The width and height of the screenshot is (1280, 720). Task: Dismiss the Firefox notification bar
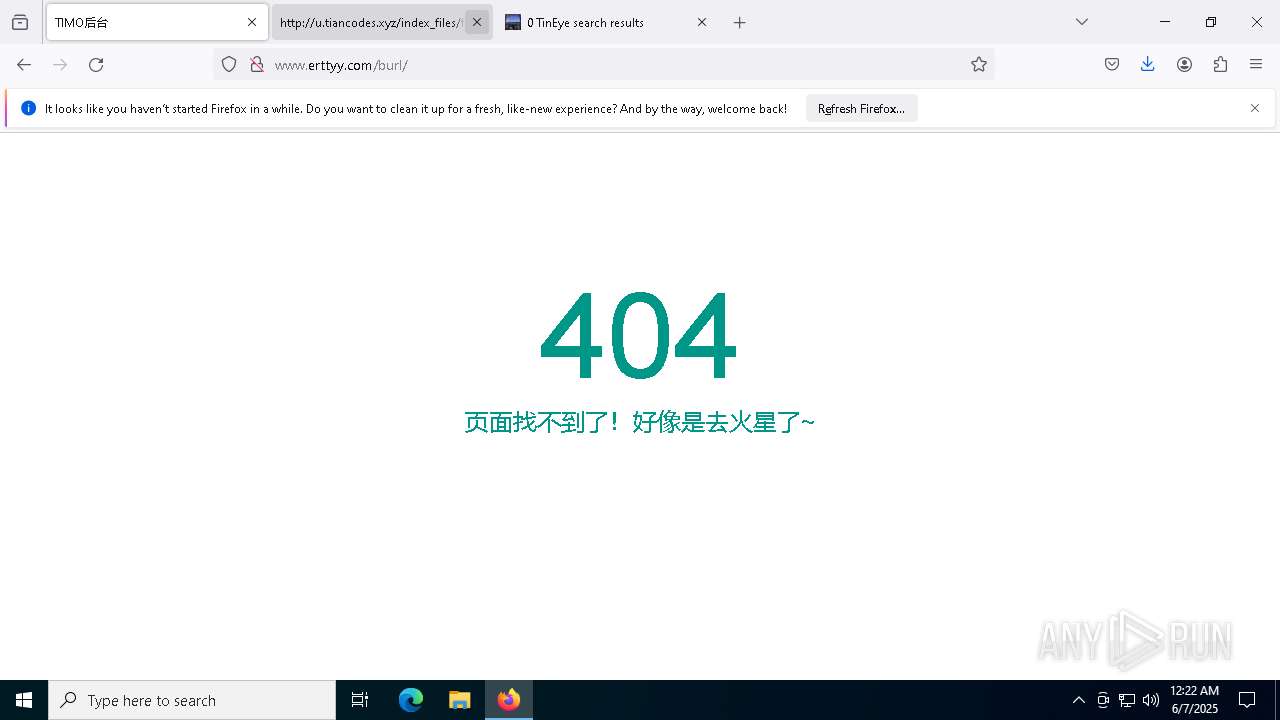click(x=1255, y=108)
